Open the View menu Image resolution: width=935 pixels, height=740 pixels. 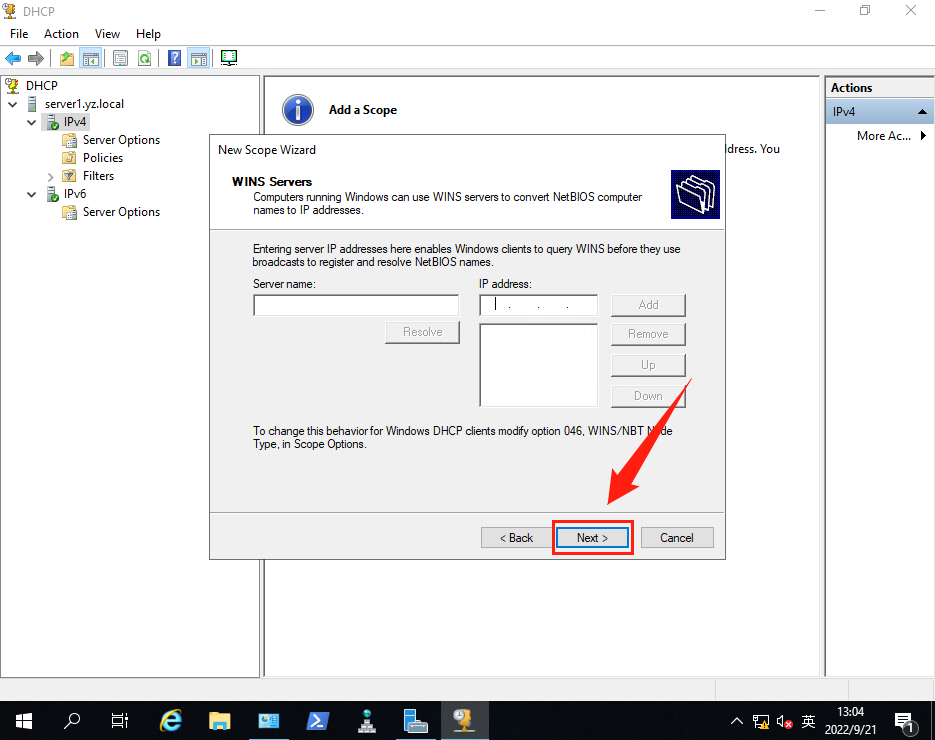(107, 34)
